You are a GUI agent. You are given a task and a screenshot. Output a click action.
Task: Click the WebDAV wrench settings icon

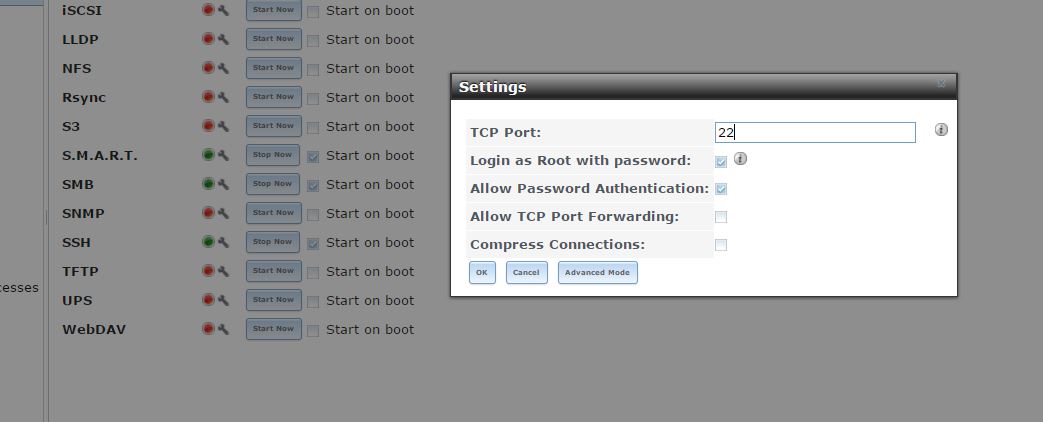click(223, 329)
